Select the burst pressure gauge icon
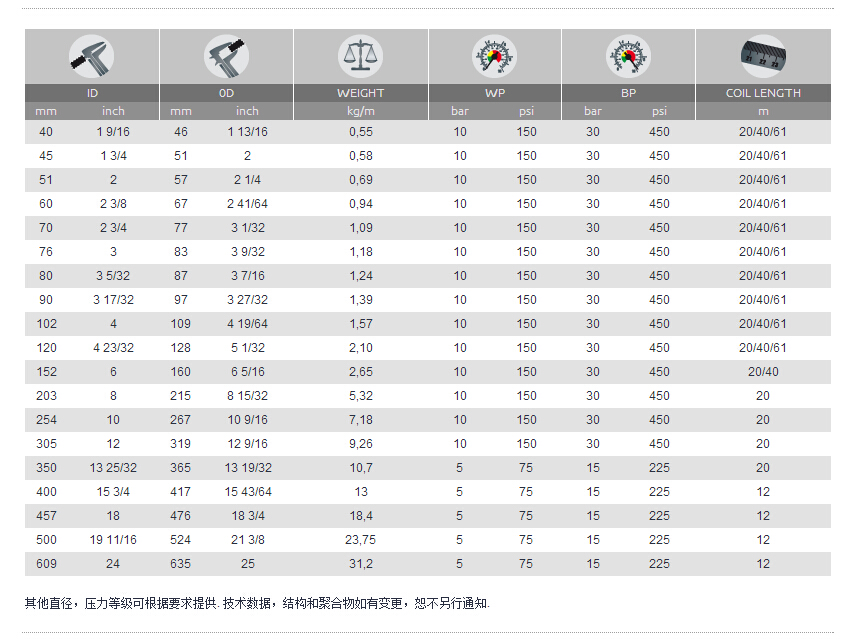The image size is (854, 639). (x=627, y=56)
